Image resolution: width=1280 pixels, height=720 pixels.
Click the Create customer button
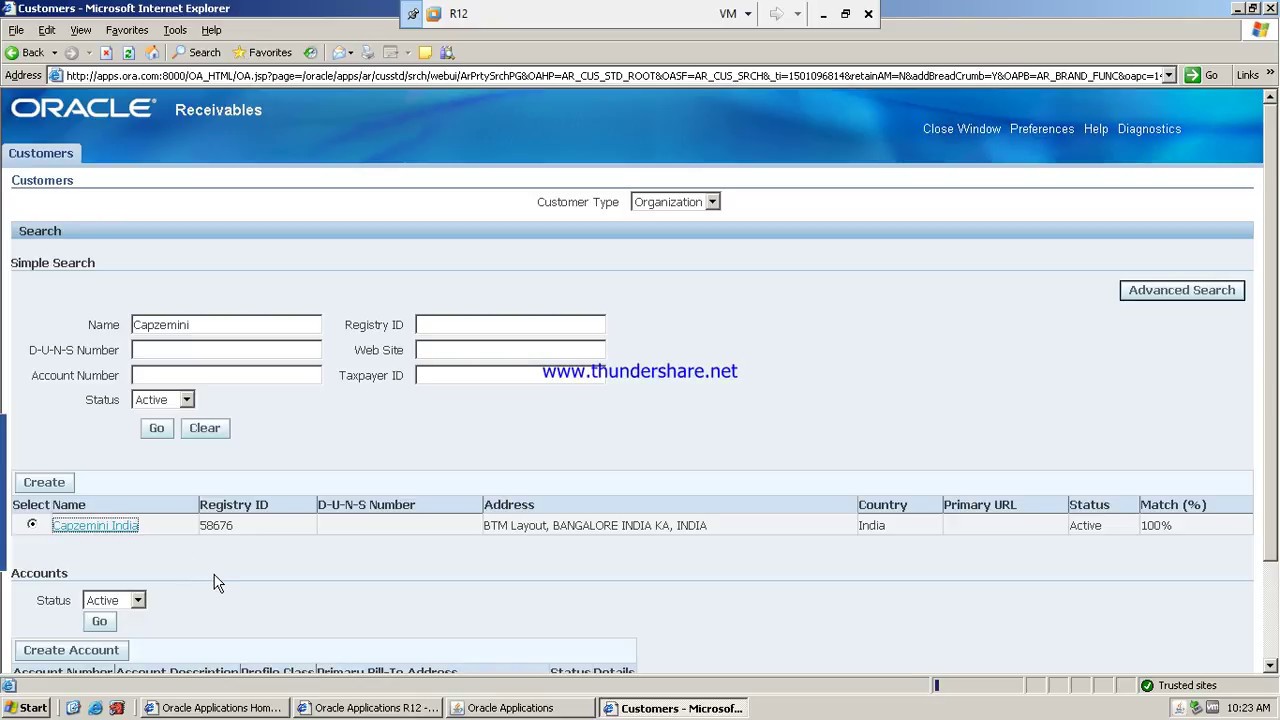(44, 482)
